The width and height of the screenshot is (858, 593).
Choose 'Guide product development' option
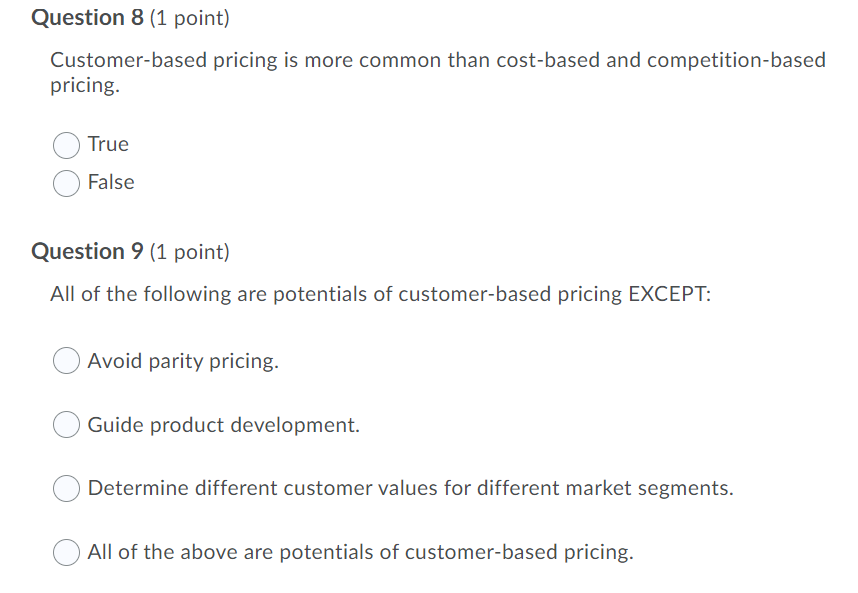pos(65,424)
